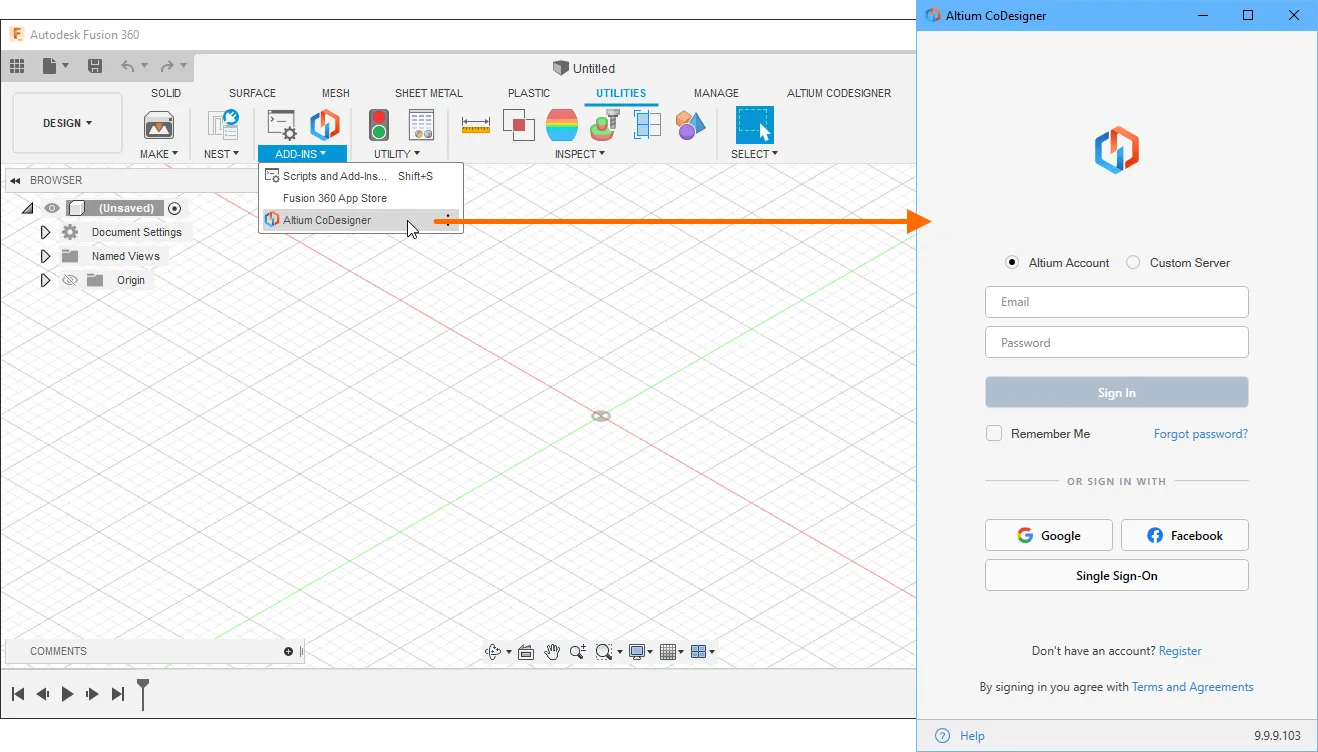Tick the Remember Me checkbox

tap(994, 434)
